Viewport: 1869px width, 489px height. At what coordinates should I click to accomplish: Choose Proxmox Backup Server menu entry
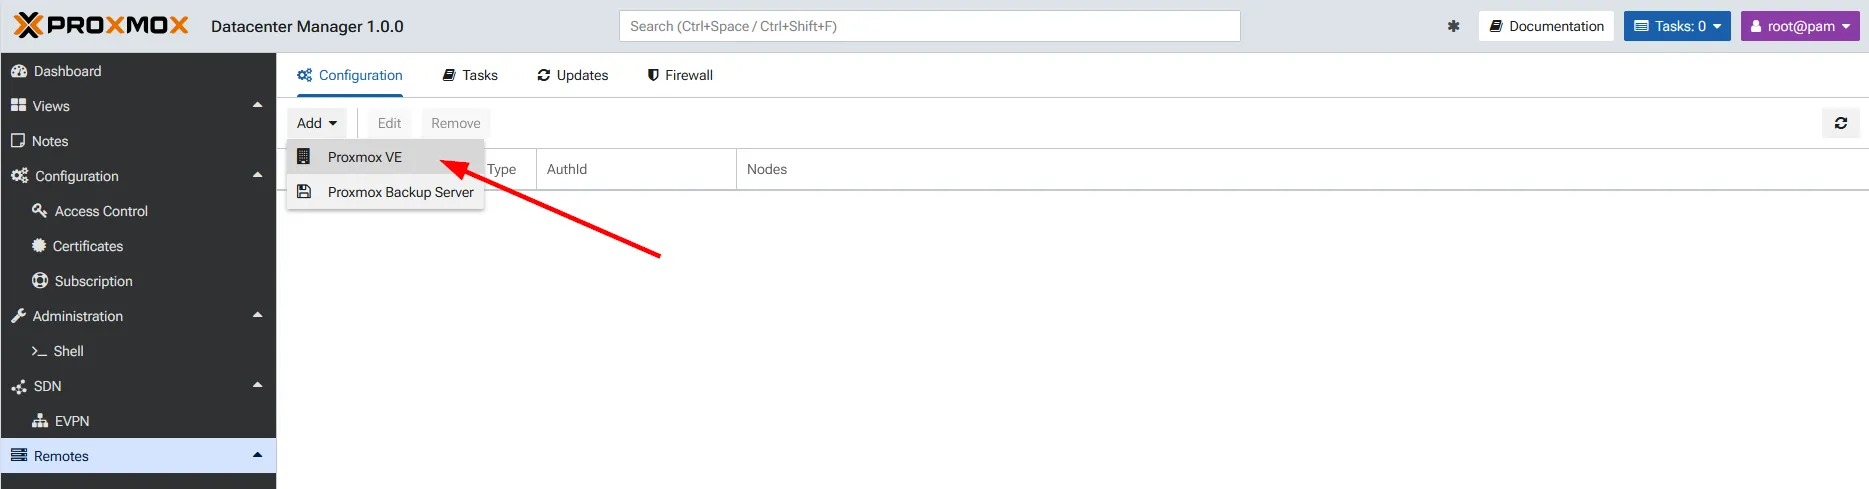tap(400, 192)
